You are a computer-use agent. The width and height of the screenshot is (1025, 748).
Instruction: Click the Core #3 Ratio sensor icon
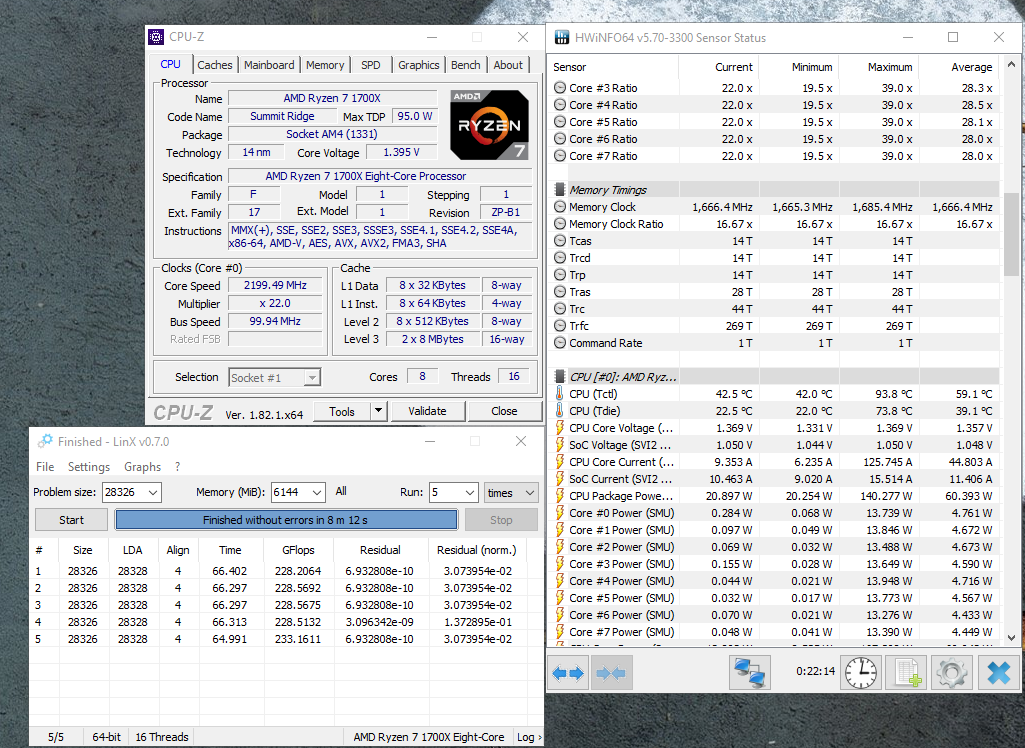coord(560,88)
